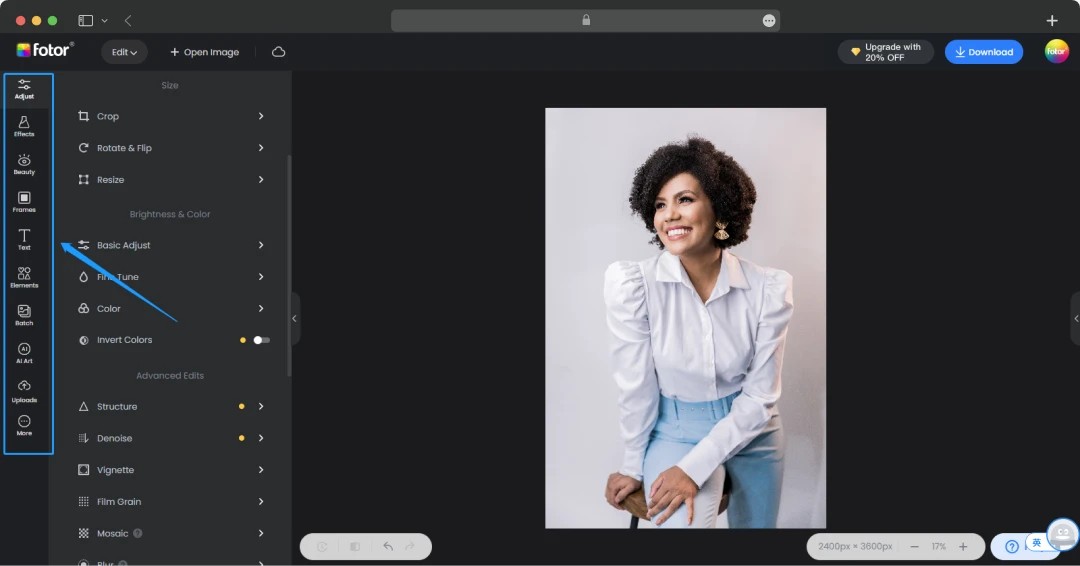Screen dimensions: 1080x566
Task: Open the AI Art tool
Action: 24,353
